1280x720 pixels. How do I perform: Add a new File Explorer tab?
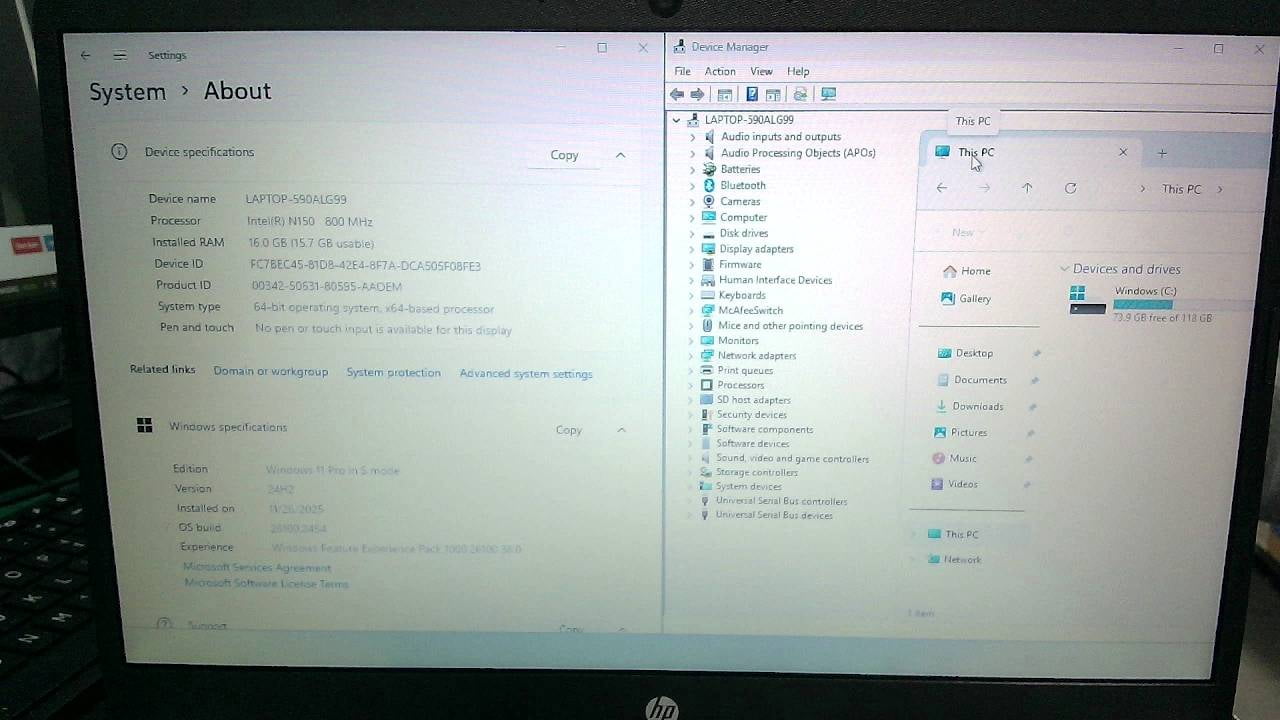pyautogui.click(x=1162, y=153)
